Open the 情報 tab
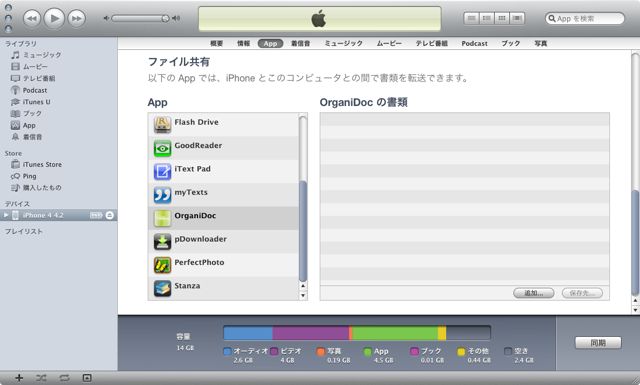Screen dimensions: 640x385 [x=244, y=43]
